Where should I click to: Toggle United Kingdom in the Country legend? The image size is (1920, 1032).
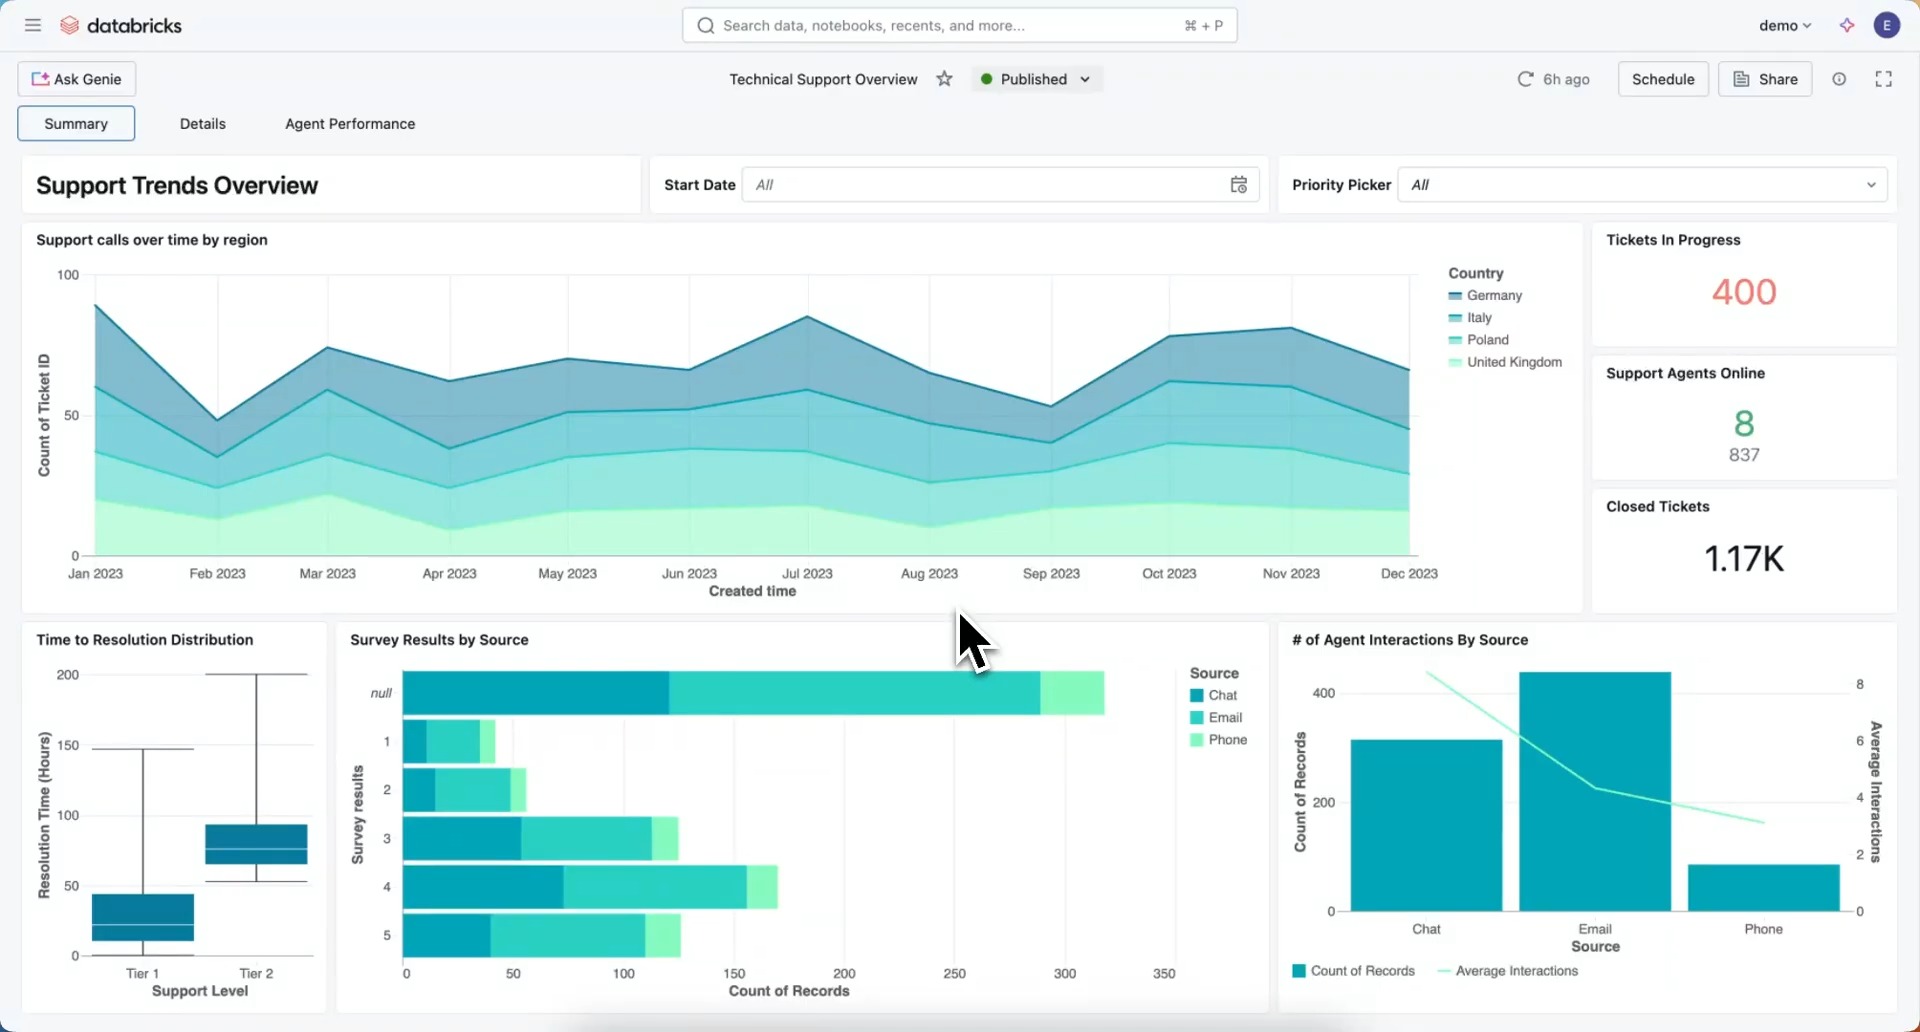[1505, 362]
